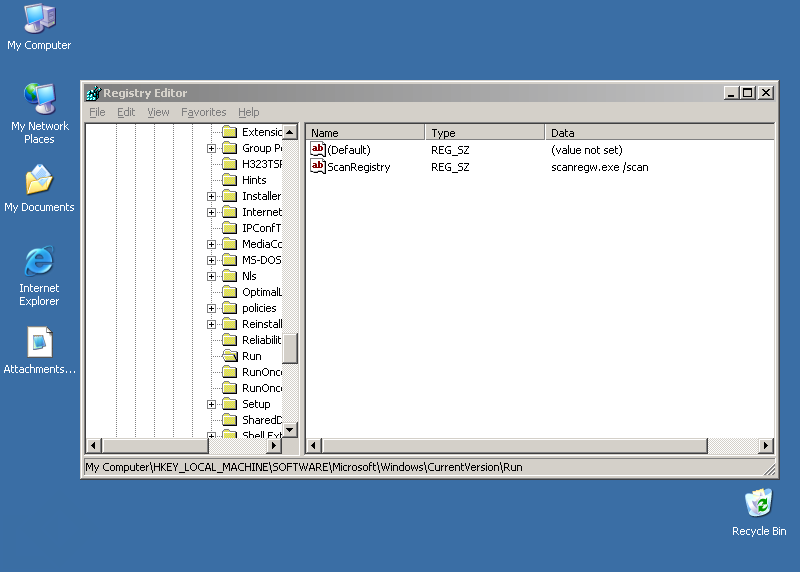
Task: Select the Run key folder in tree
Action: (251, 356)
